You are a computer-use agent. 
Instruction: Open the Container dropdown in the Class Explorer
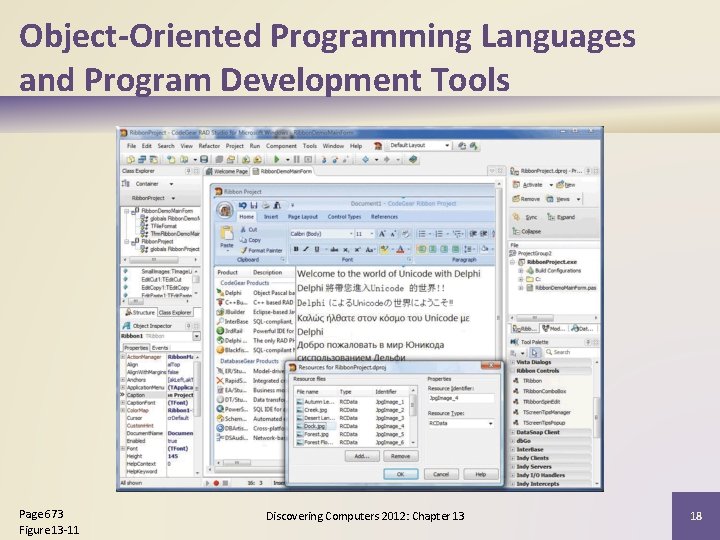coord(171,184)
